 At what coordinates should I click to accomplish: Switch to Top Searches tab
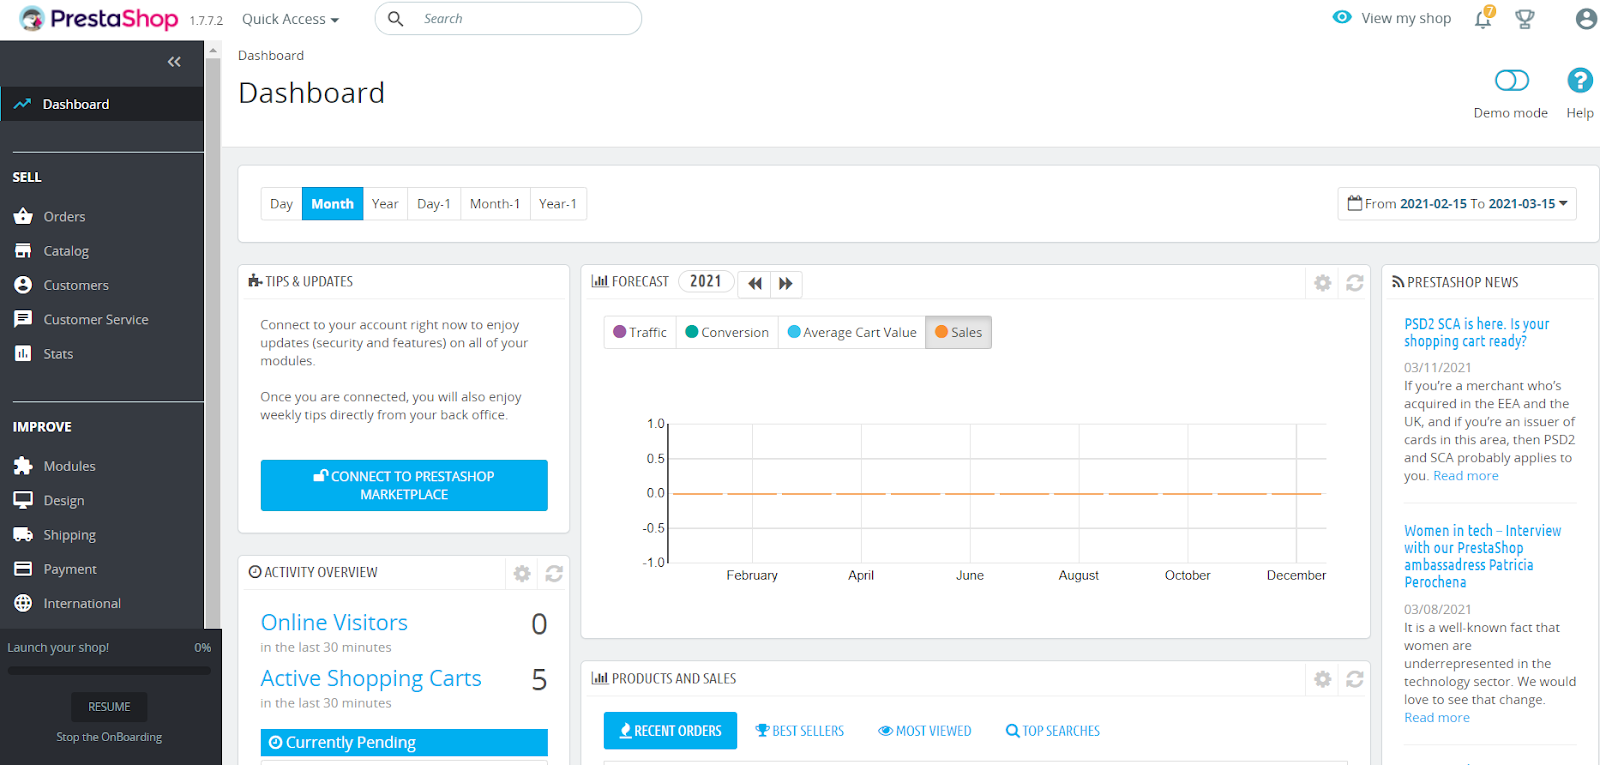coord(1053,731)
